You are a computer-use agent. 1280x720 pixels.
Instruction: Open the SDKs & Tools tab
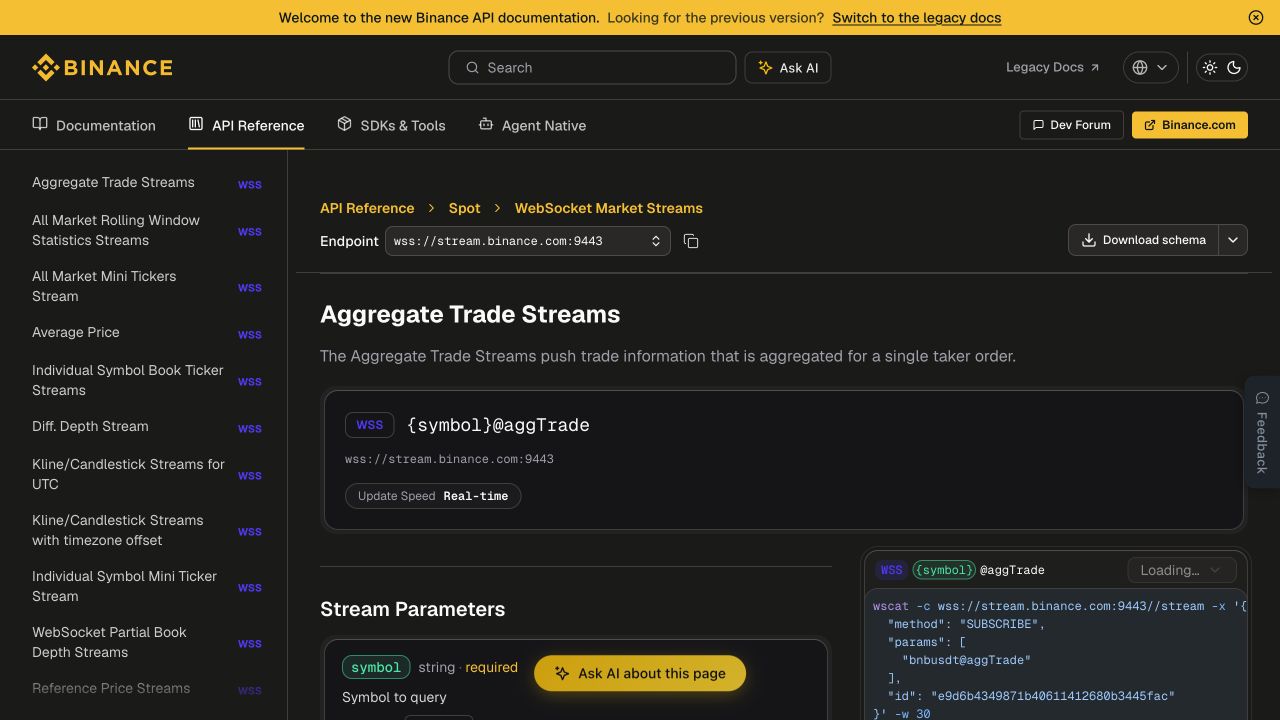click(391, 125)
